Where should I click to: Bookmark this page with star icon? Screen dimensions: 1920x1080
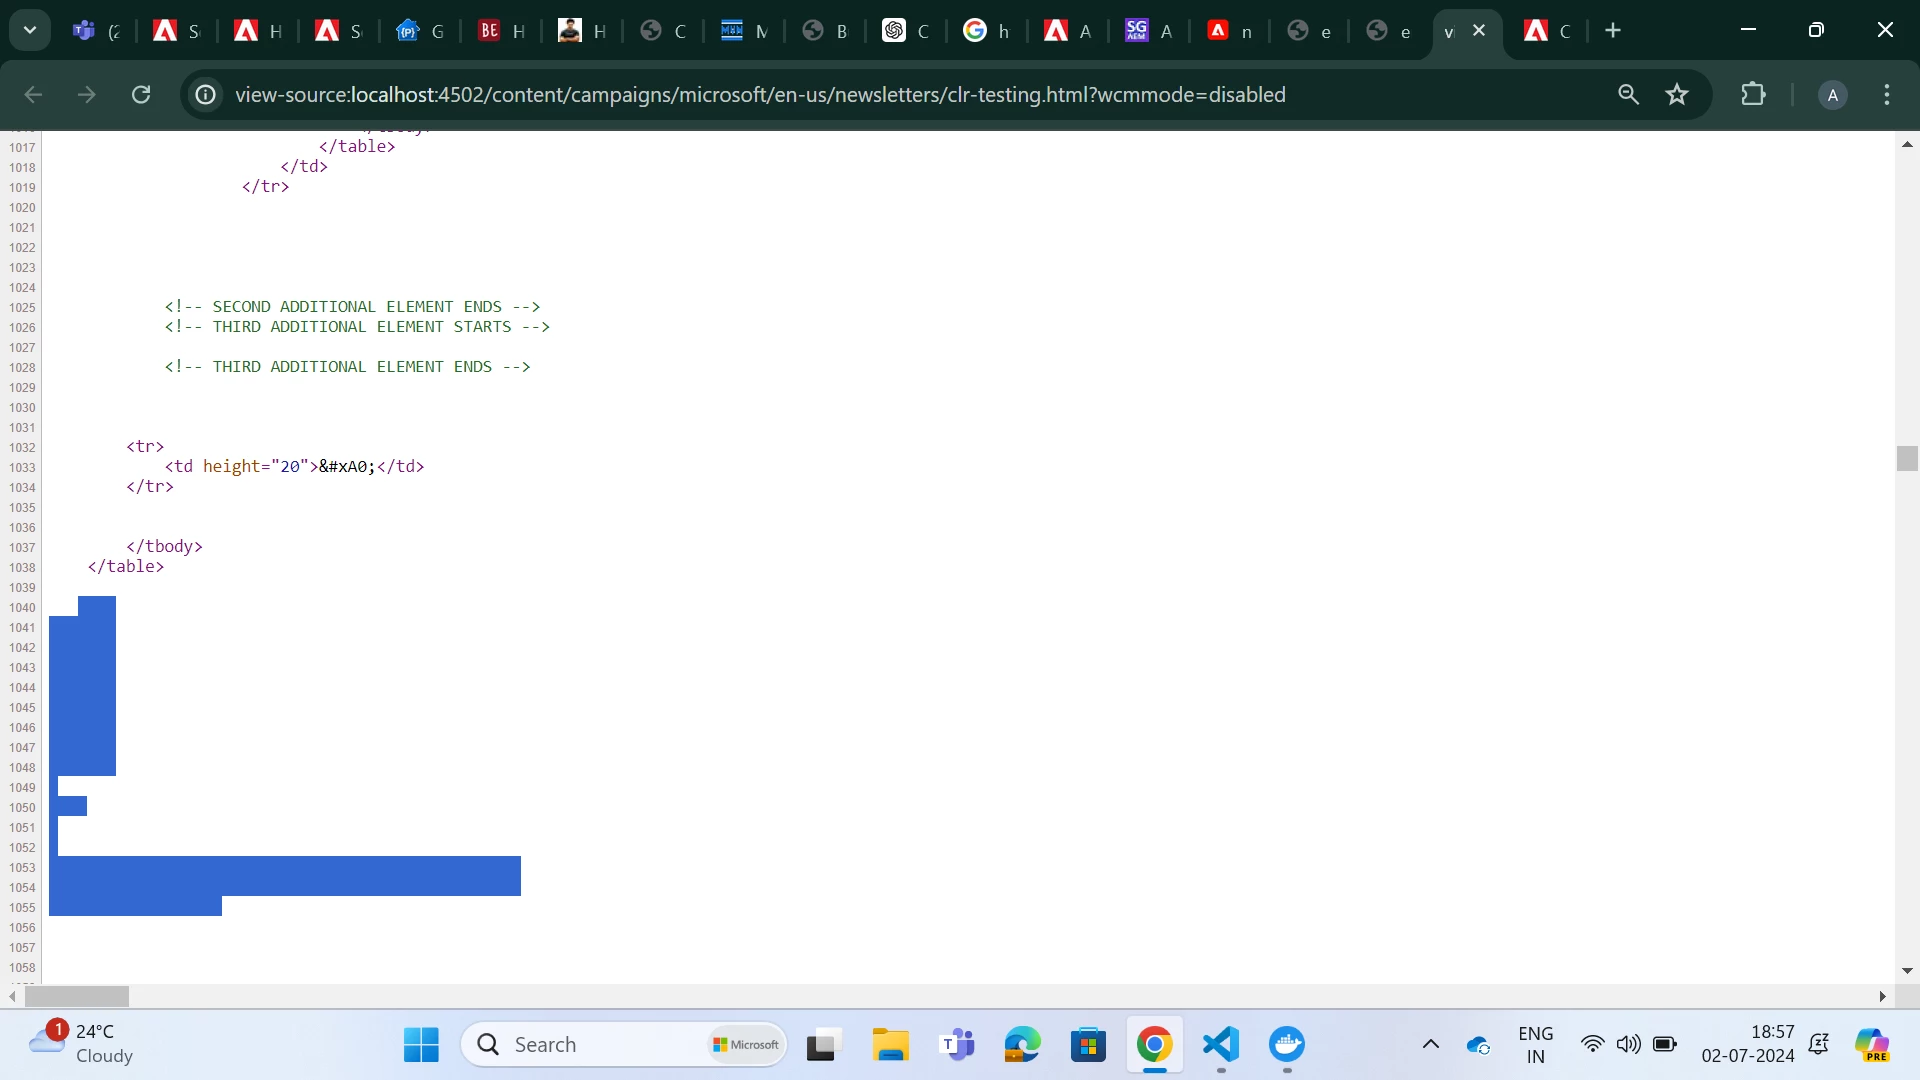(x=1677, y=94)
